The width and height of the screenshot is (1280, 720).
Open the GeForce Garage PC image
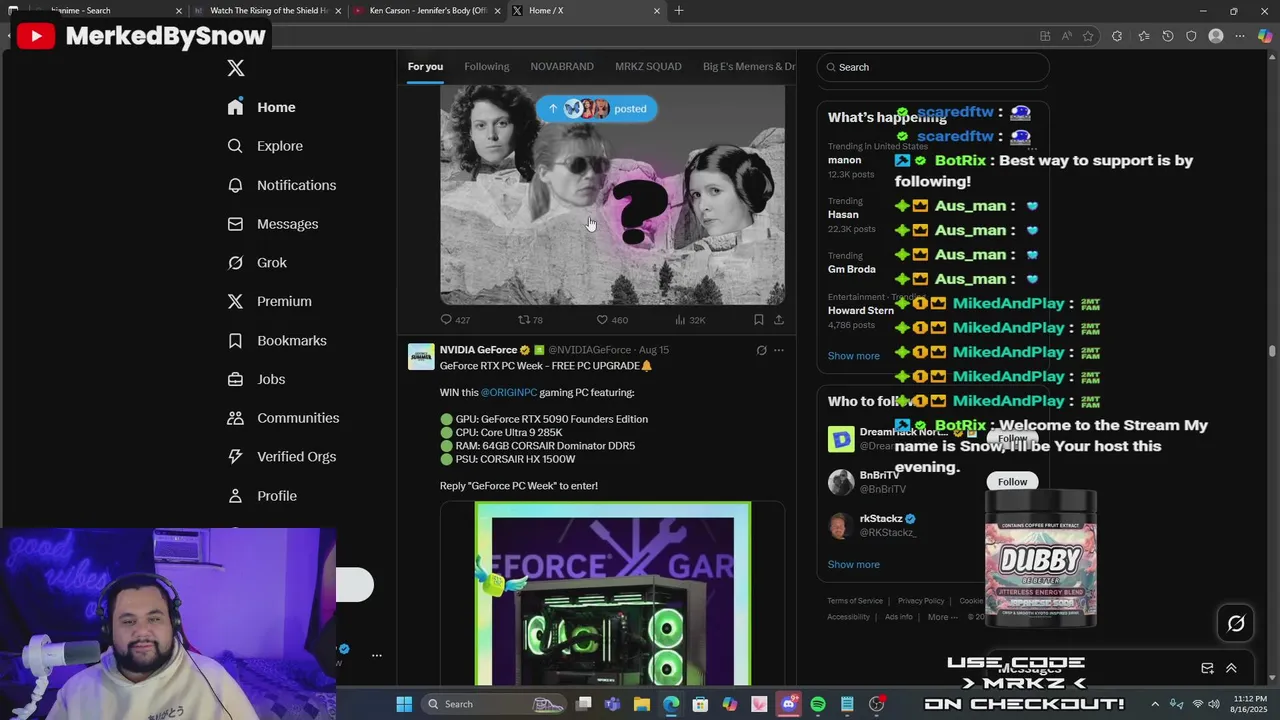click(612, 594)
